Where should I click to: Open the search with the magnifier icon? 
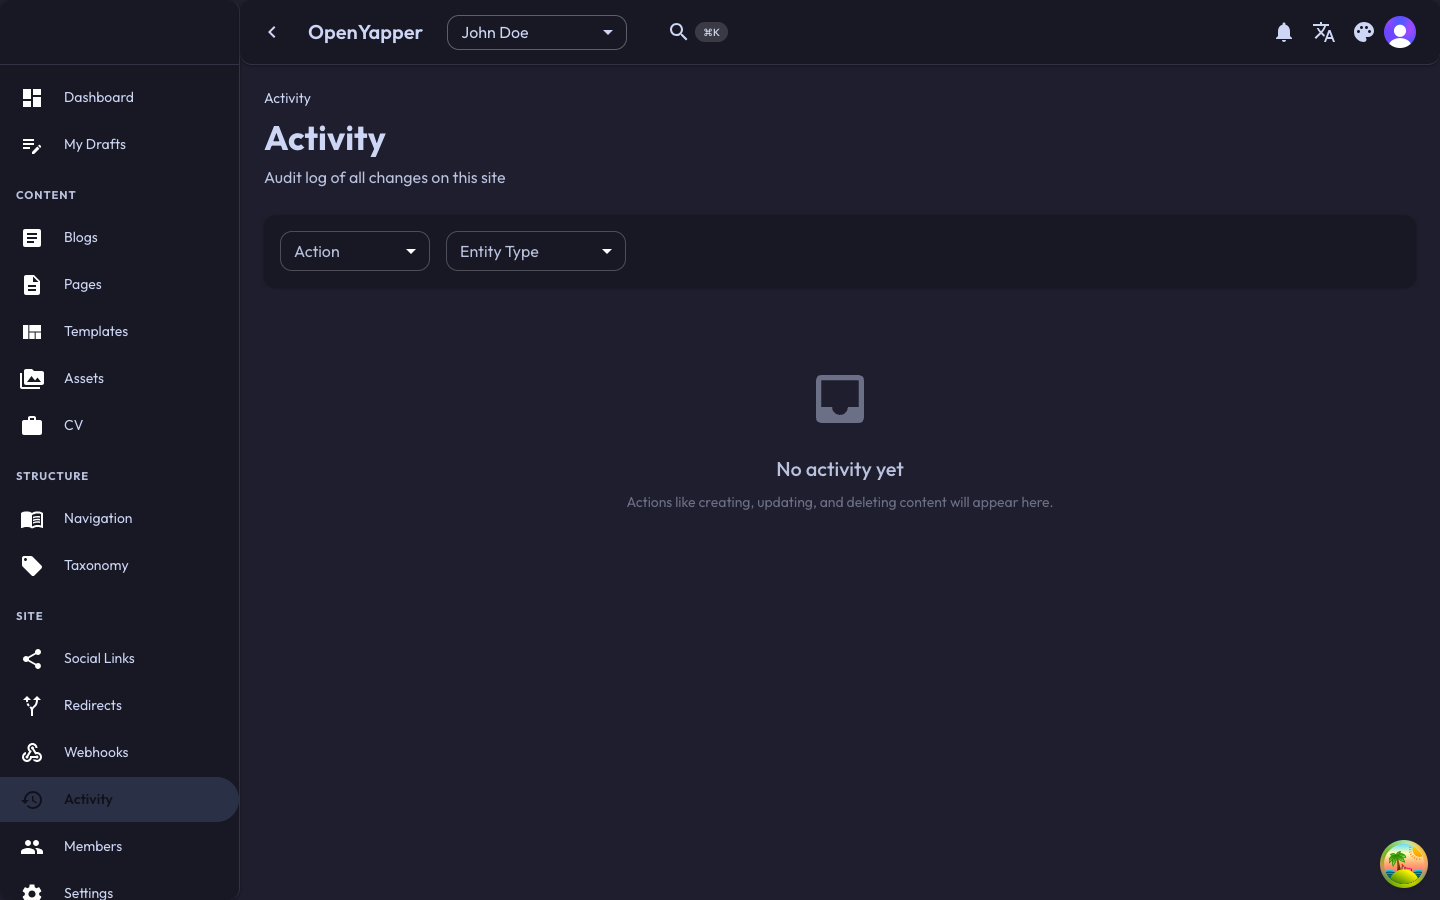tap(678, 31)
